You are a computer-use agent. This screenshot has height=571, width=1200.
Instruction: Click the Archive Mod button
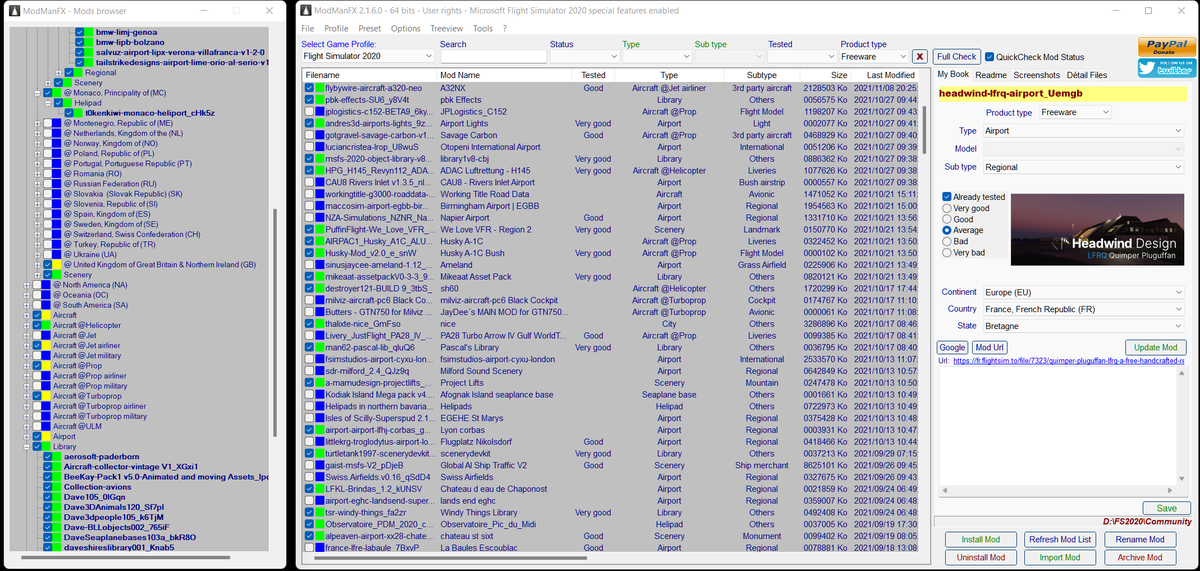[1139, 557]
